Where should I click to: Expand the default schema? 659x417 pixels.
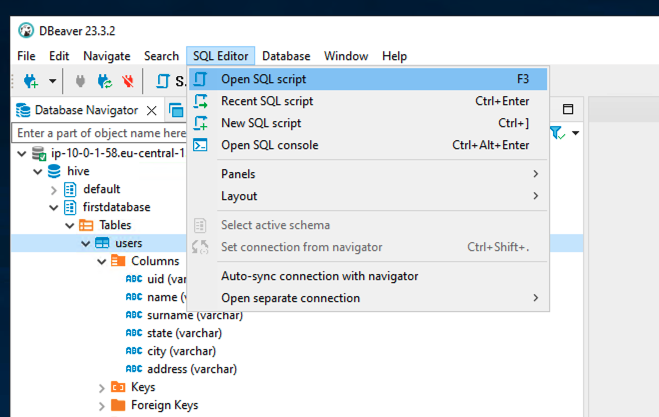click(x=54, y=190)
